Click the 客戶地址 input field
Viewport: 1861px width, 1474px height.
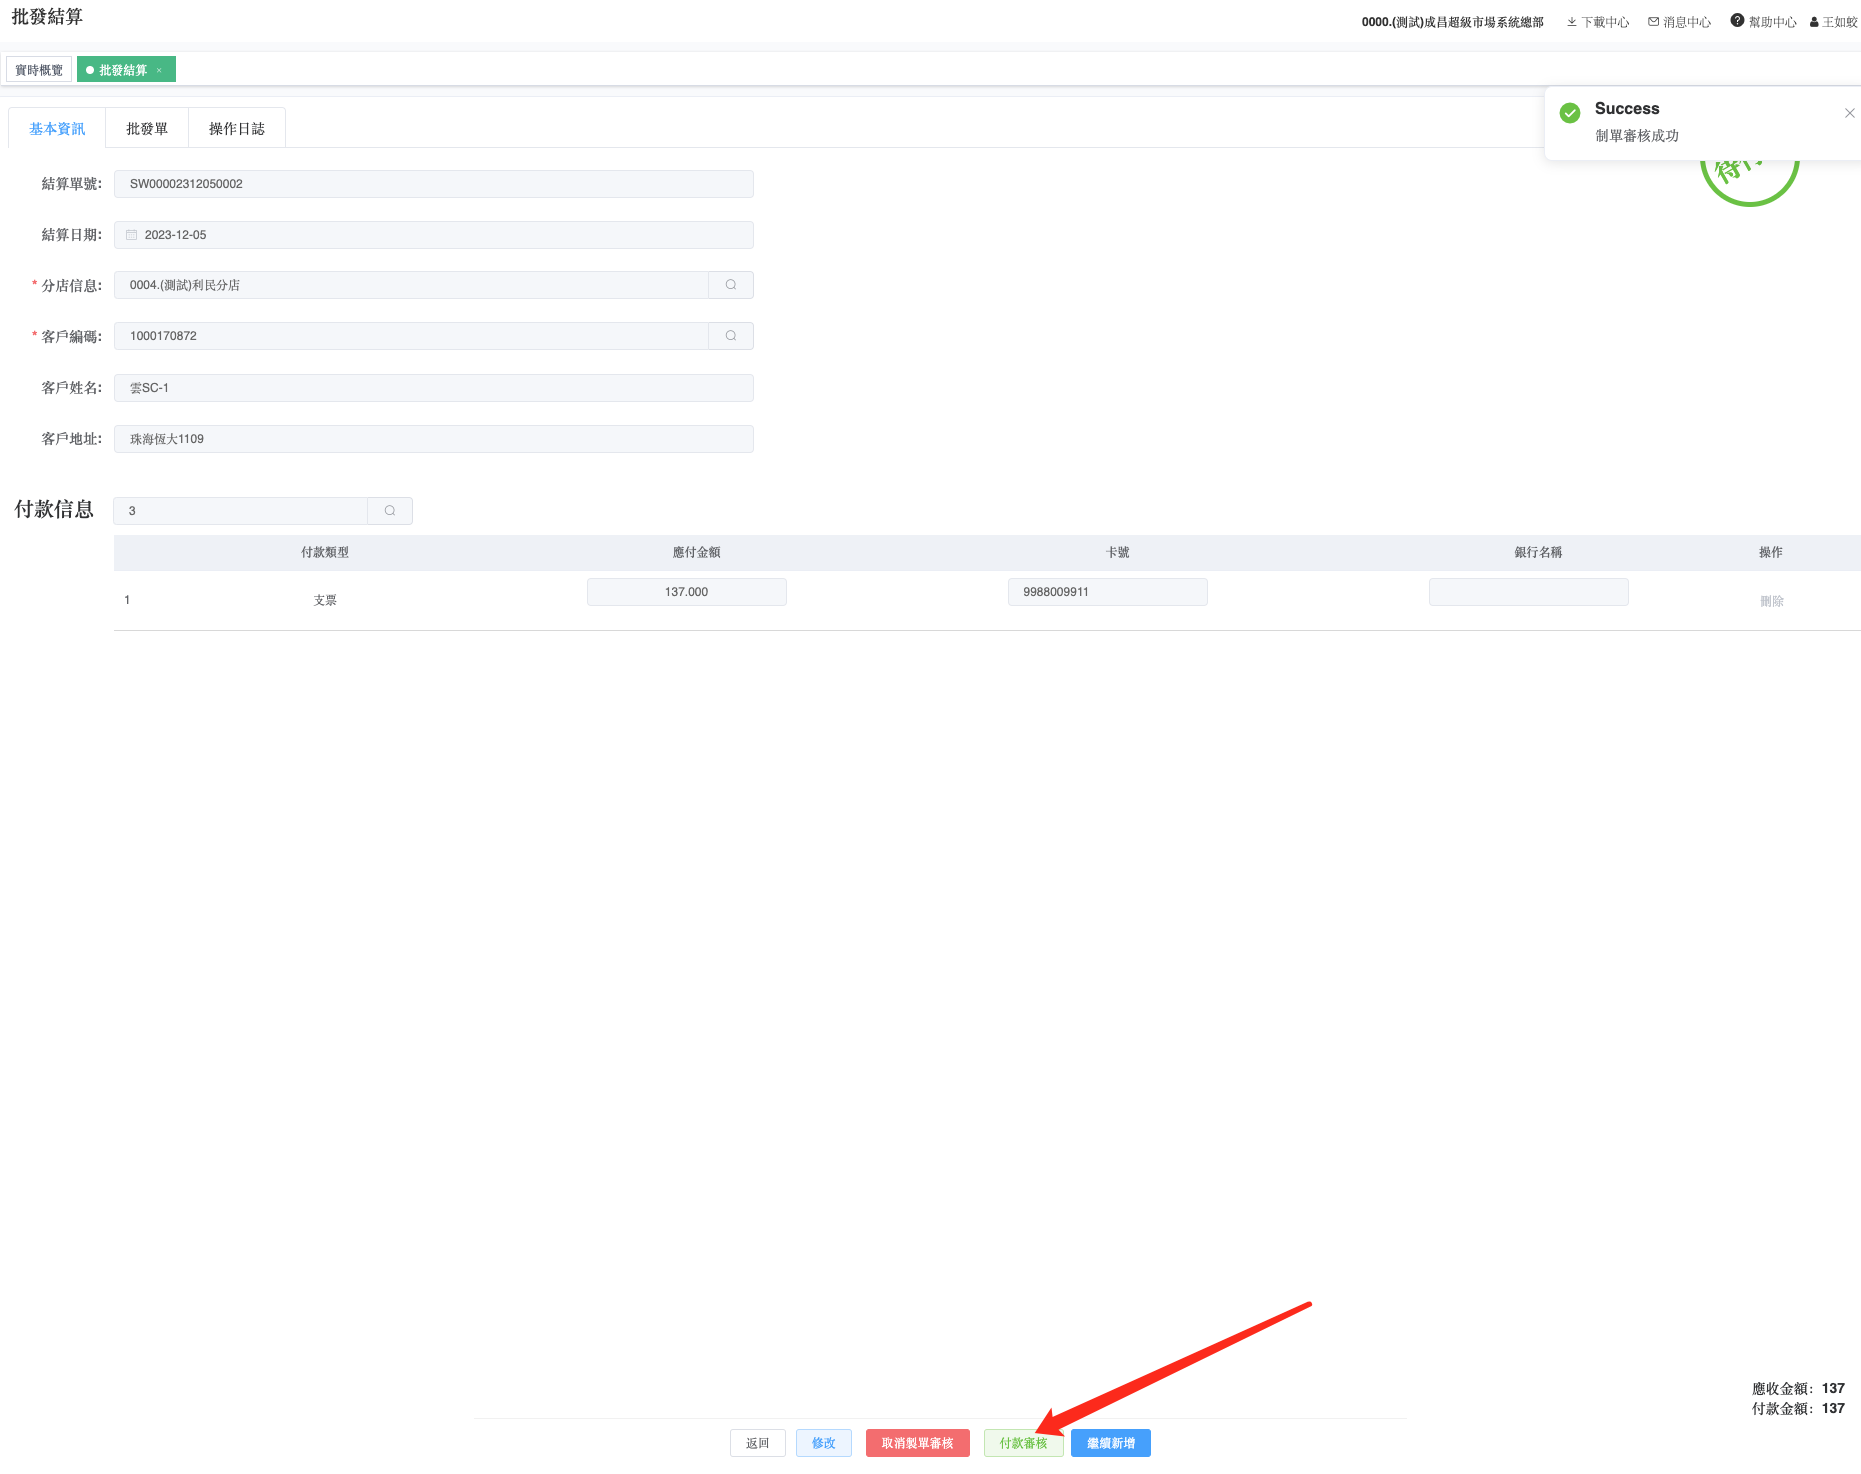click(x=434, y=439)
